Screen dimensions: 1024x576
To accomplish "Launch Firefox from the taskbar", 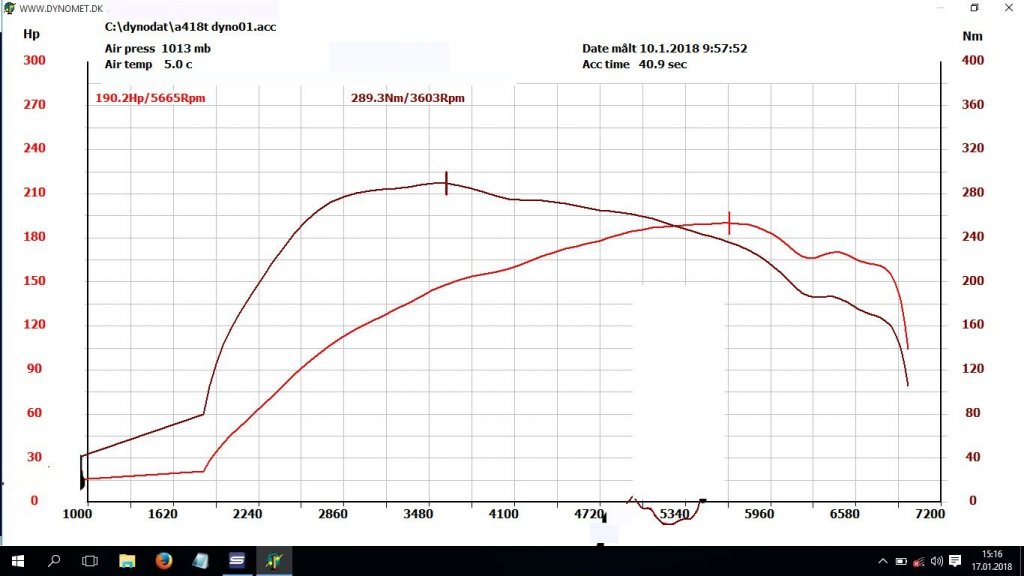I will click(x=163, y=560).
